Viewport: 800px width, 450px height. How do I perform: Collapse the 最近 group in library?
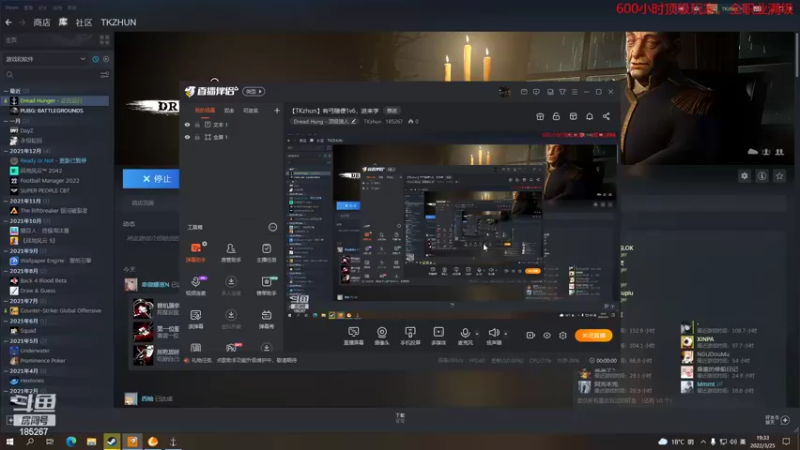(x=6, y=91)
